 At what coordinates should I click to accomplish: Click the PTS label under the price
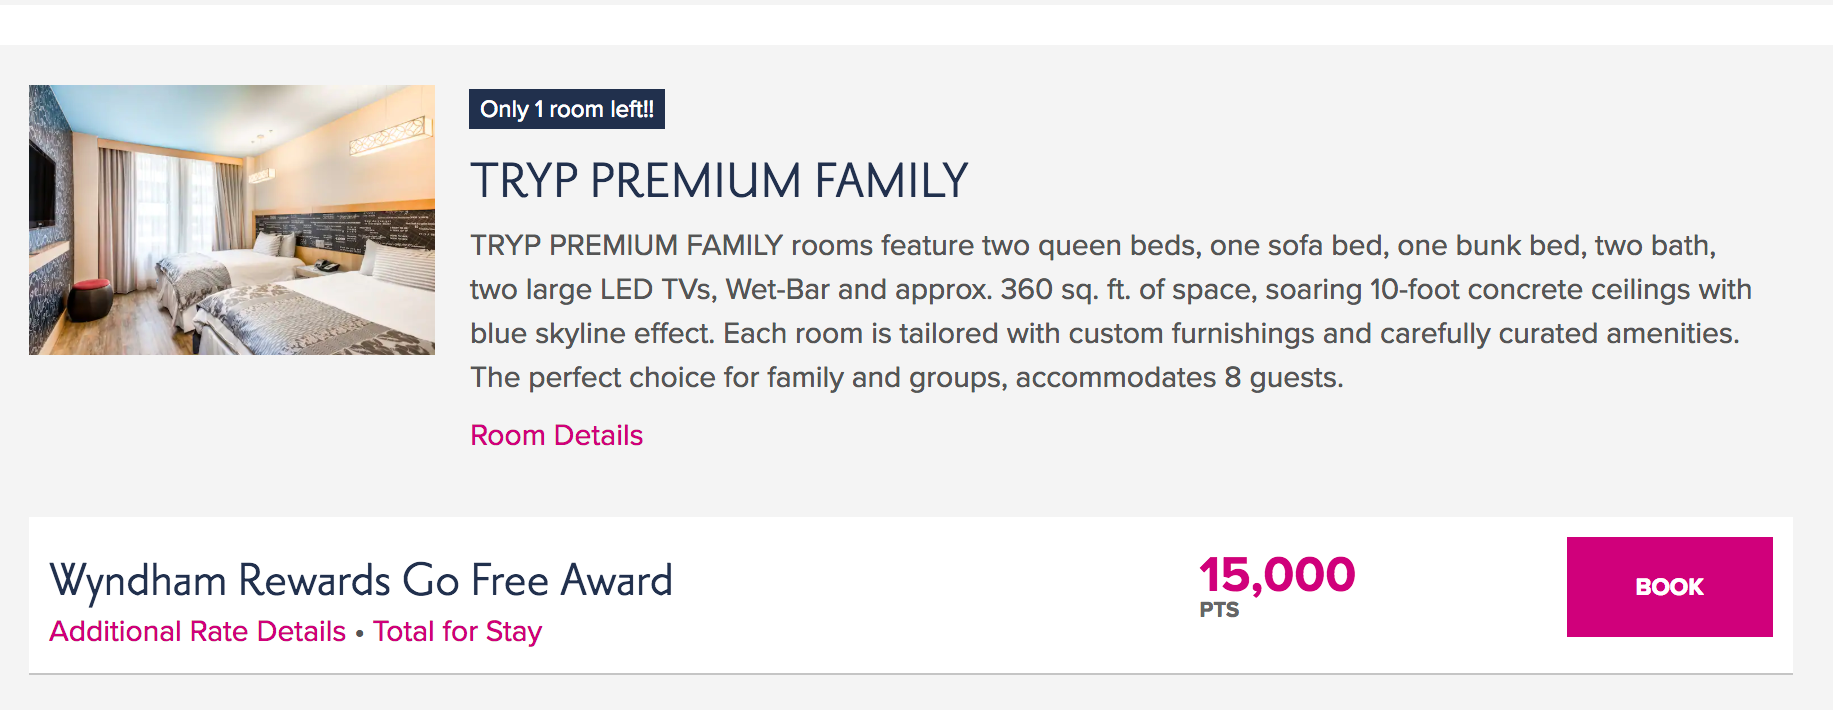[x=1218, y=610]
